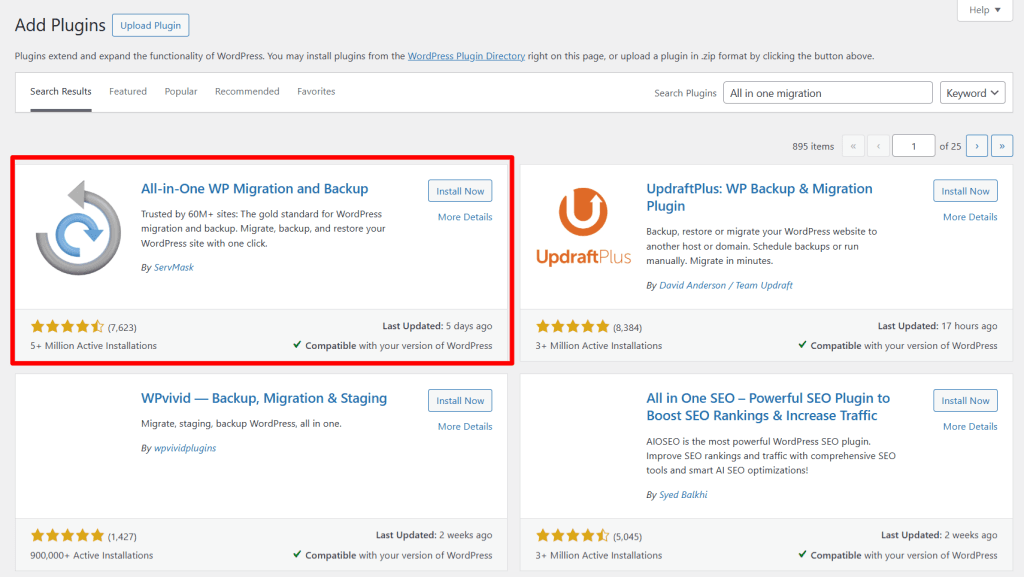The image size is (1024, 577).
Task: View the Favorites tab
Action: (x=316, y=91)
